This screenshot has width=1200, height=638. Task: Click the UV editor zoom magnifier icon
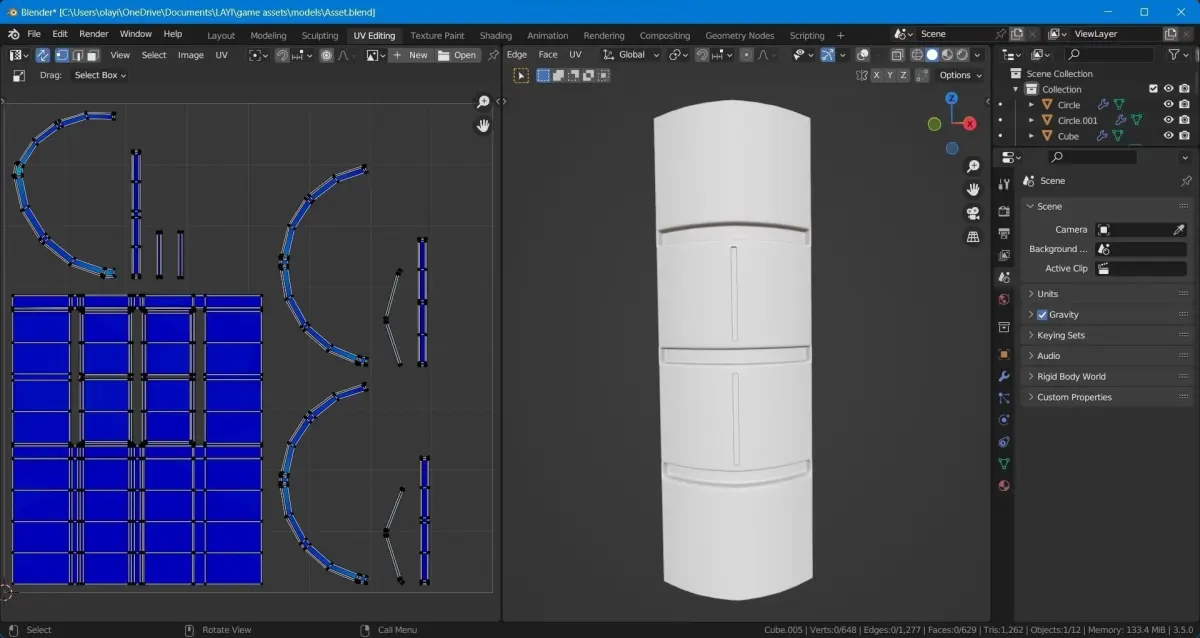[x=483, y=102]
